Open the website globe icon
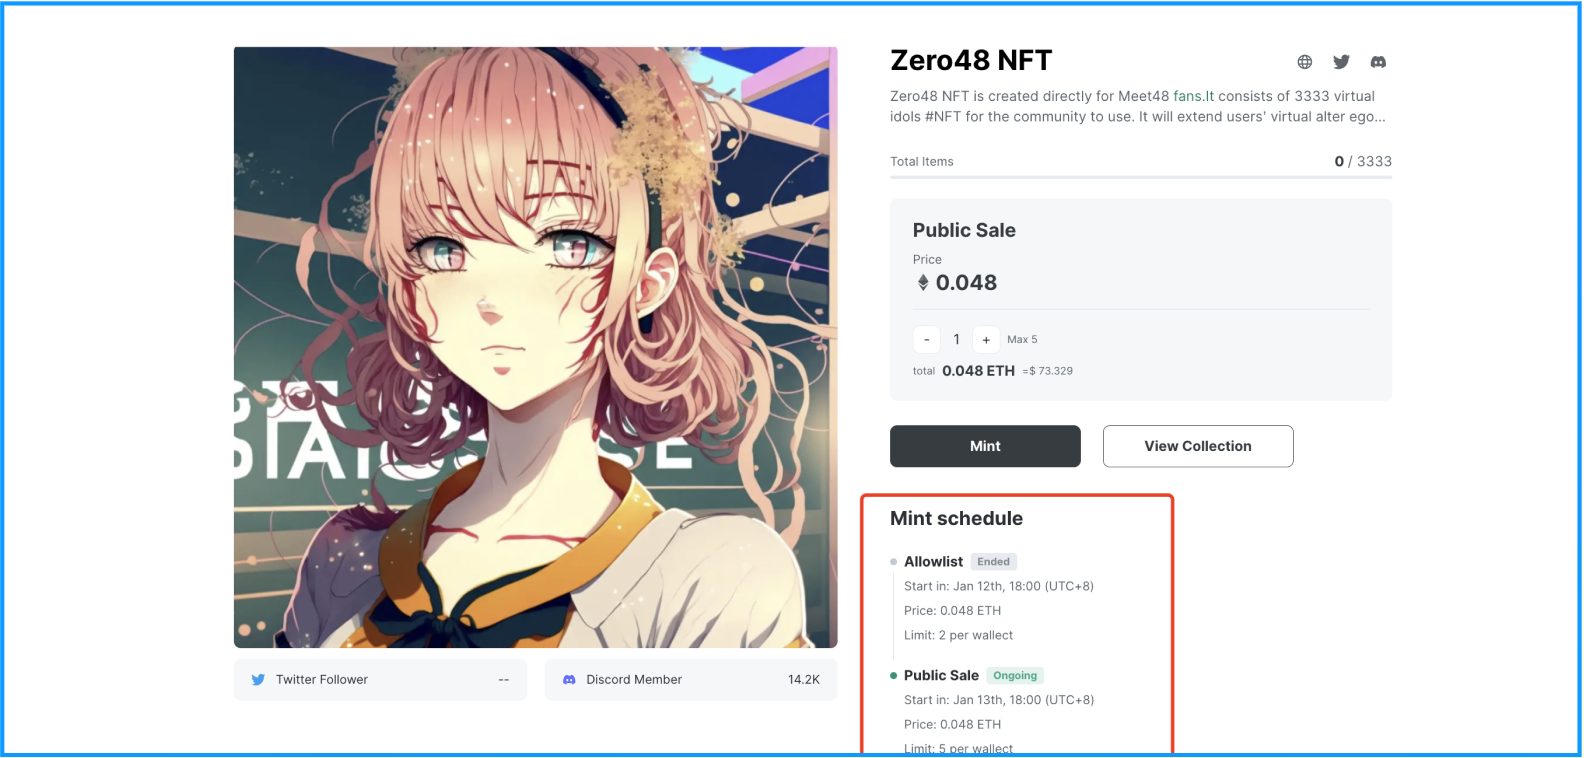 coord(1305,62)
